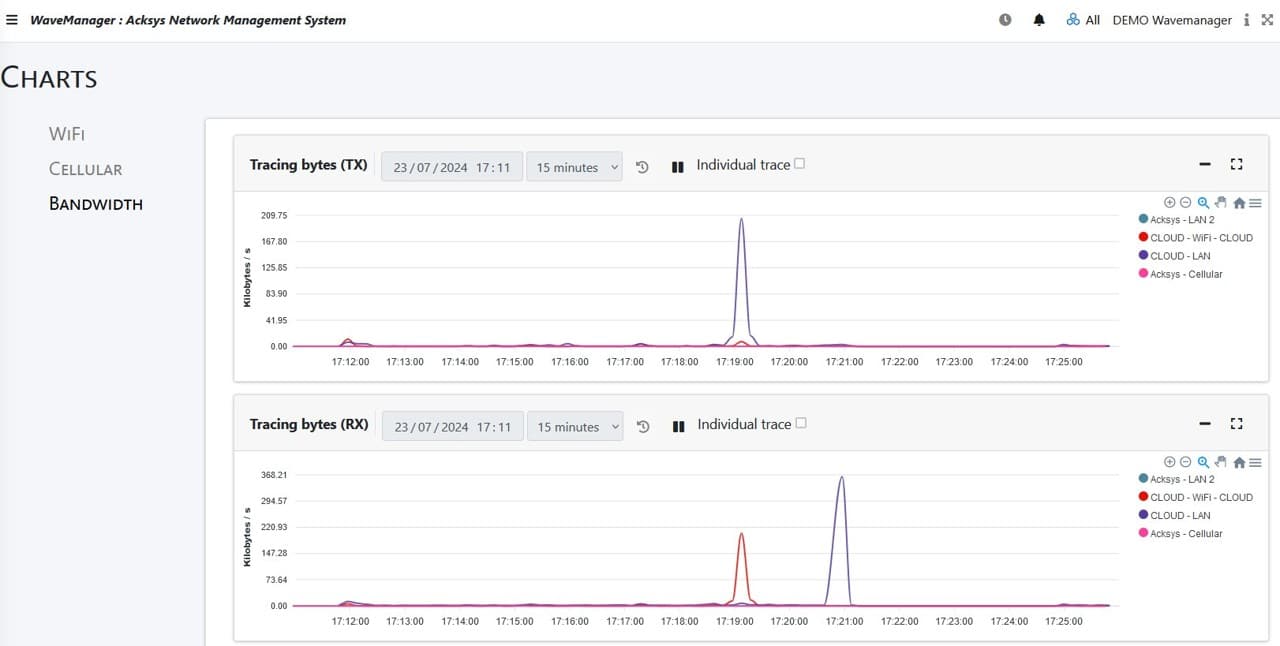Activate the pan tool on the RX chart
The width and height of the screenshot is (1280, 646).
click(1220, 462)
